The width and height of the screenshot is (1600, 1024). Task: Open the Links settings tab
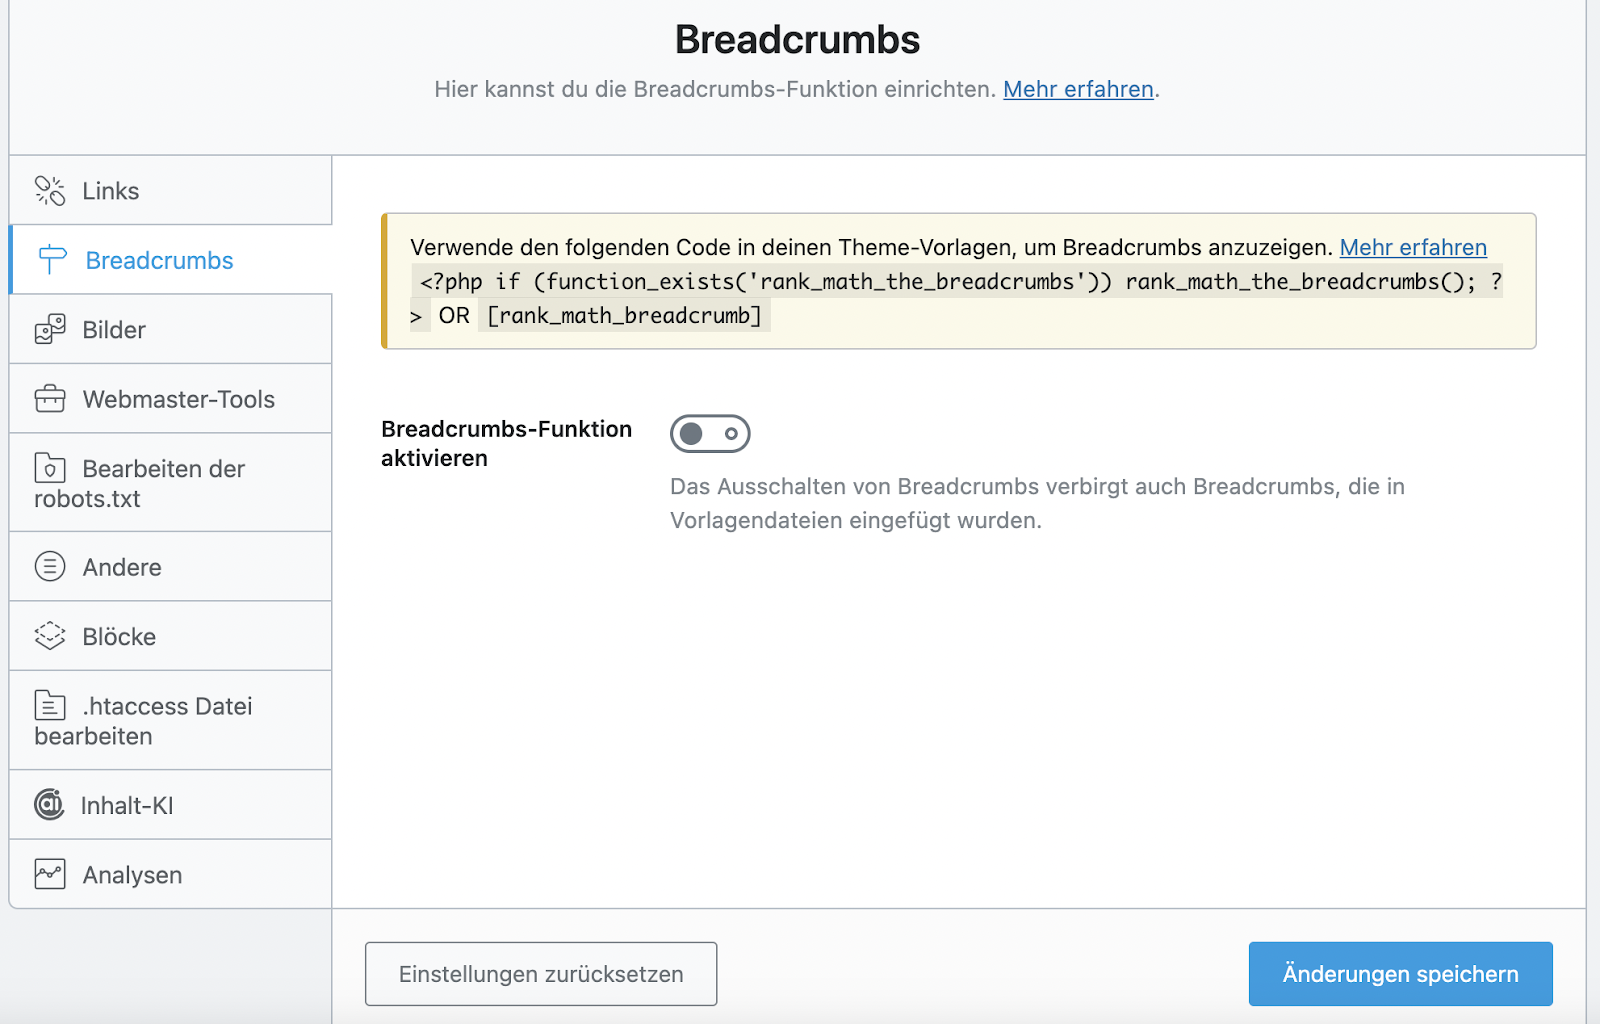point(170,190)
